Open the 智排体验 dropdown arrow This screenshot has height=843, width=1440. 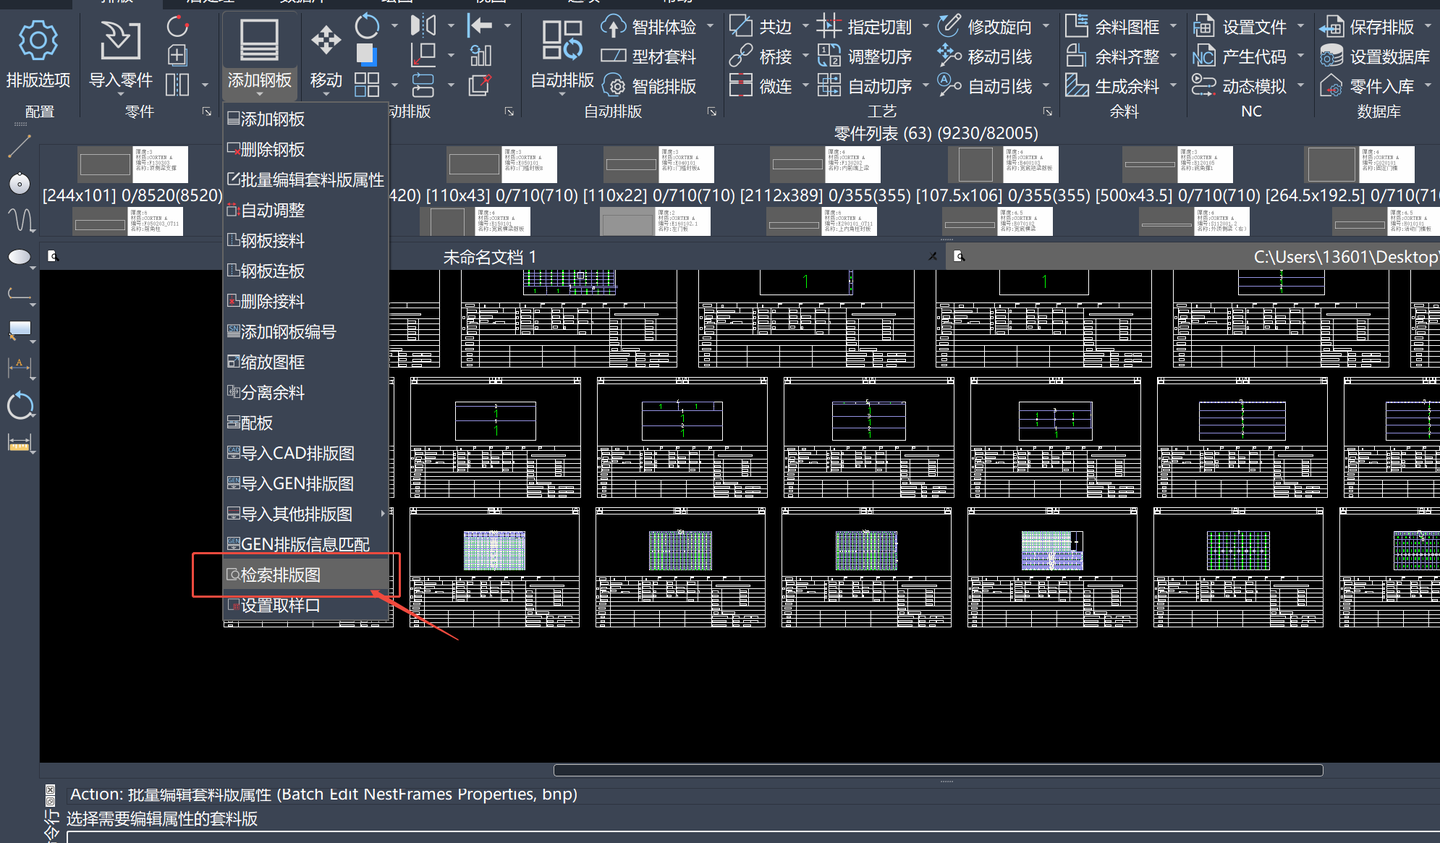710,26
